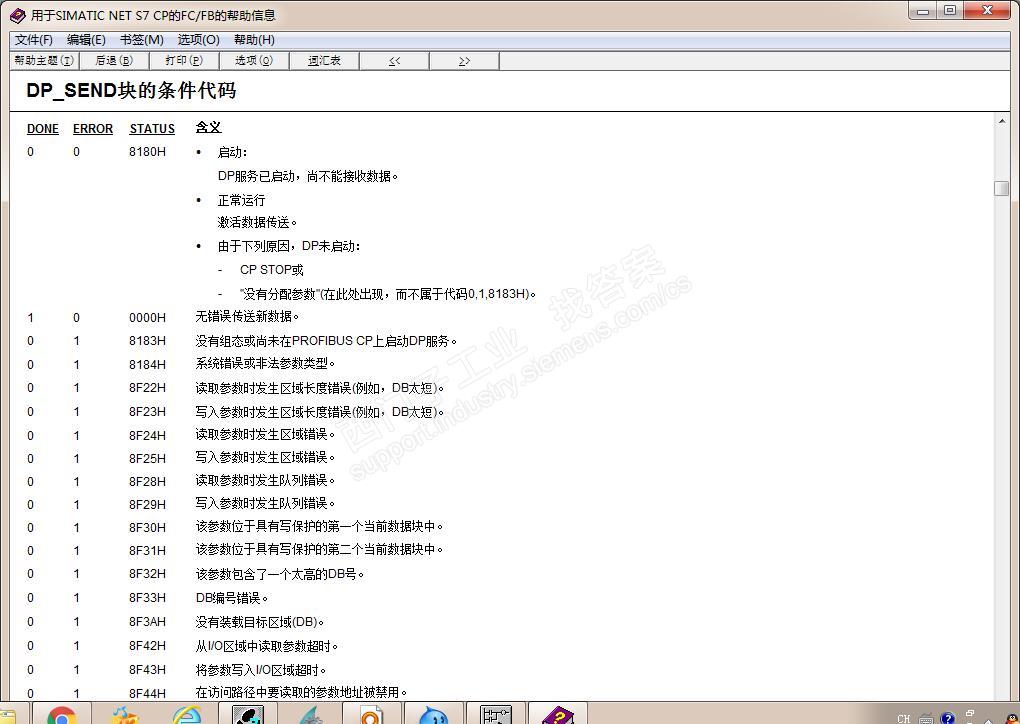Open the 帮助(H) menu

click(254, 40)
